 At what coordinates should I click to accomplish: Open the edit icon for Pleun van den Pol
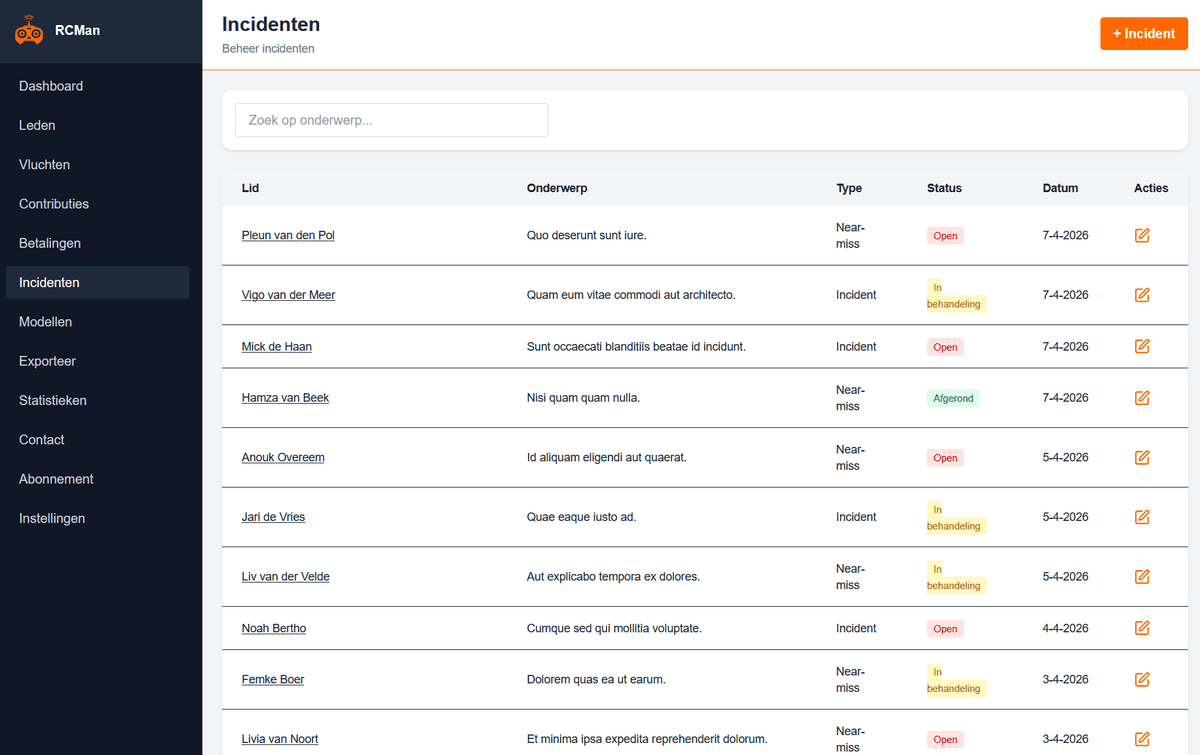point(1141,235)
